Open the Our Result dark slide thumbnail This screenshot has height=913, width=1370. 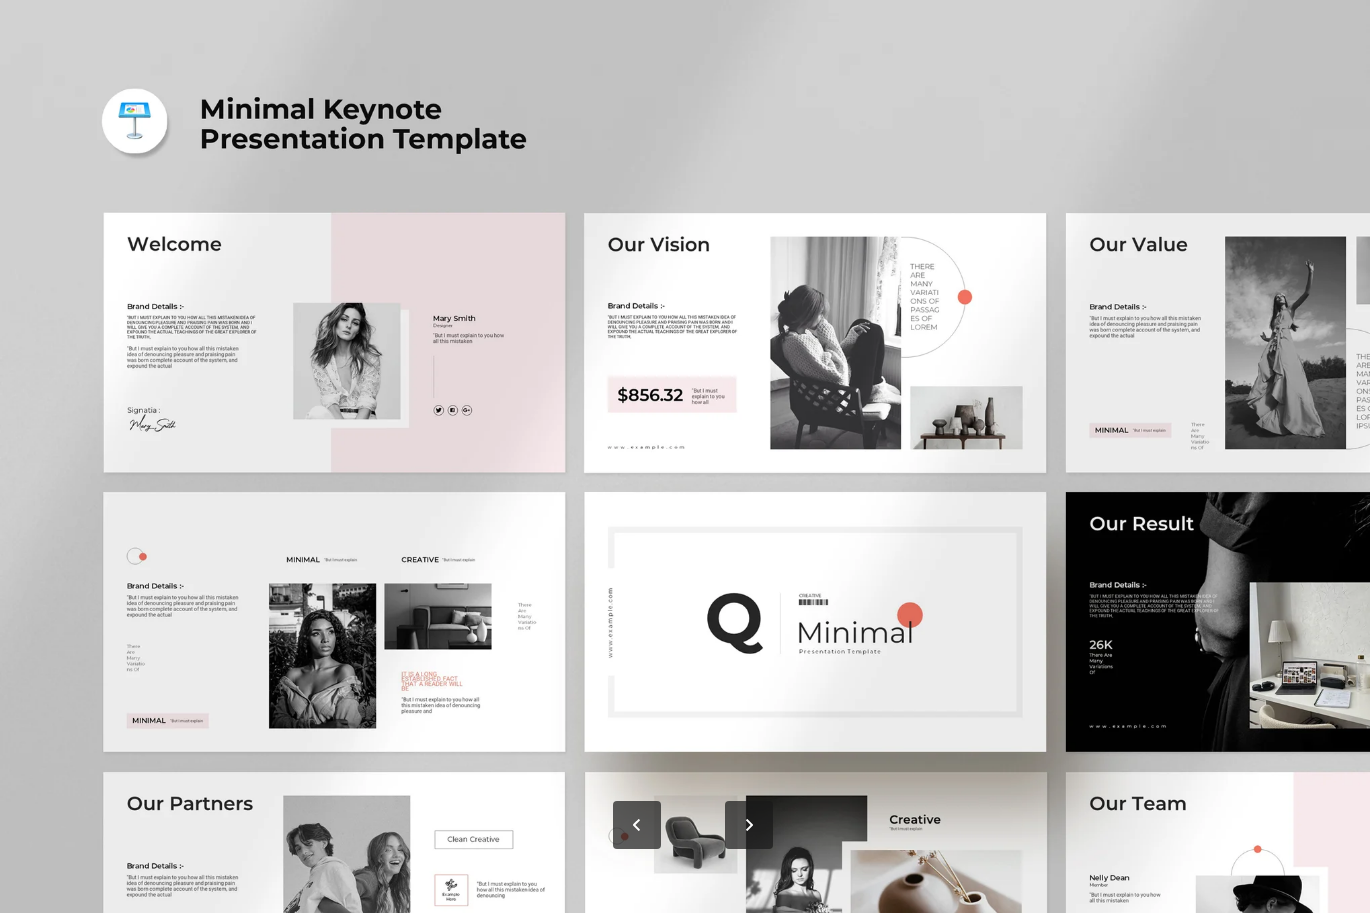1217,621
